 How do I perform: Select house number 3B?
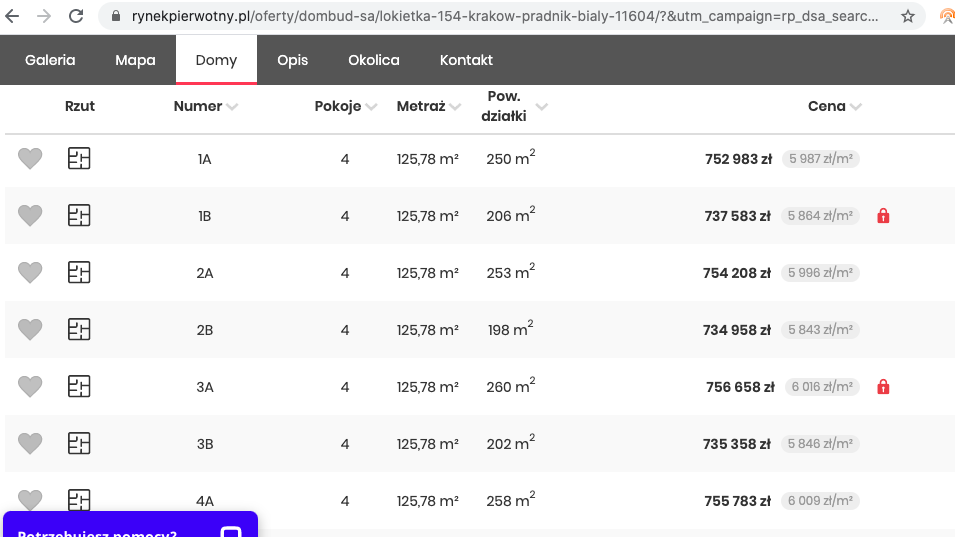point(205,444)
